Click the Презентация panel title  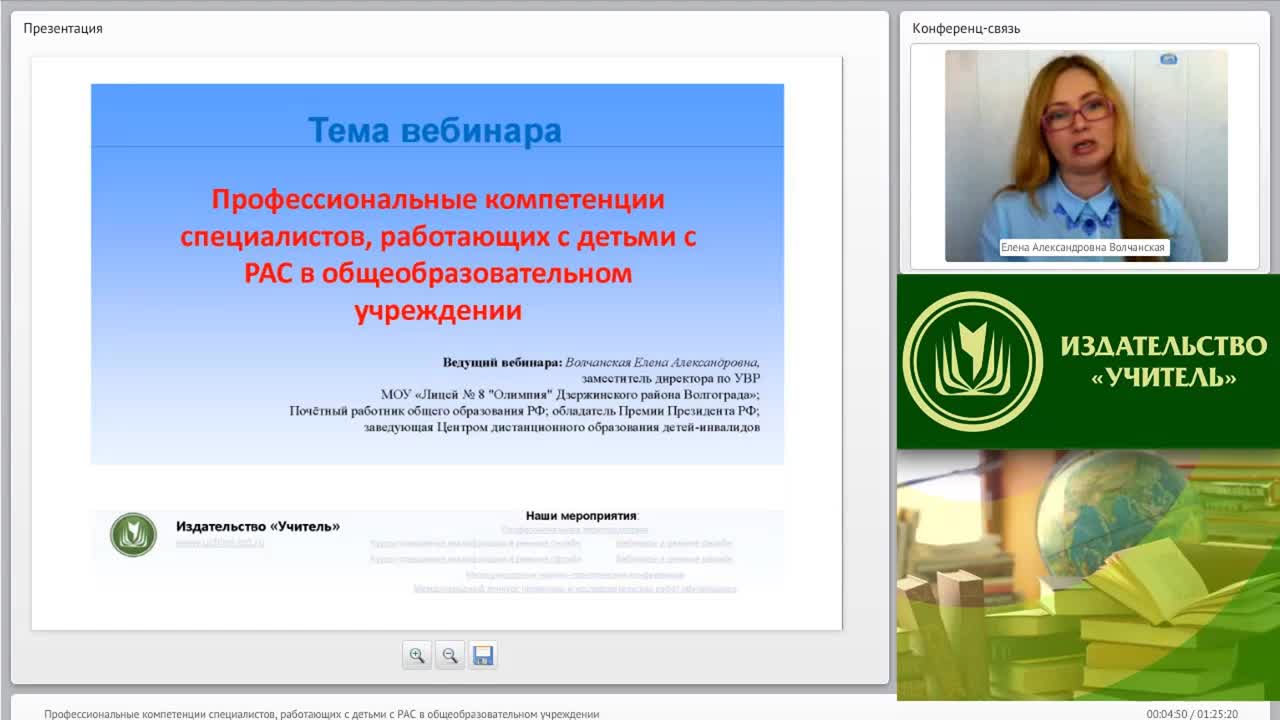pos(63,28)
